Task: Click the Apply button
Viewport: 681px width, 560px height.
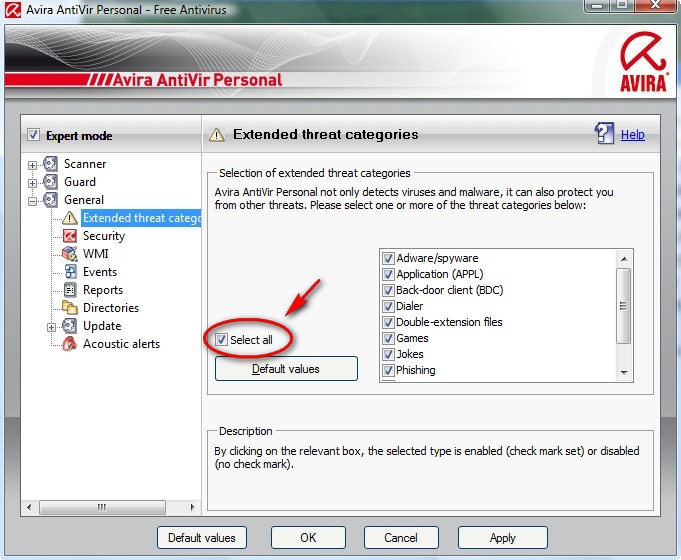Action: tap(502, 537)
